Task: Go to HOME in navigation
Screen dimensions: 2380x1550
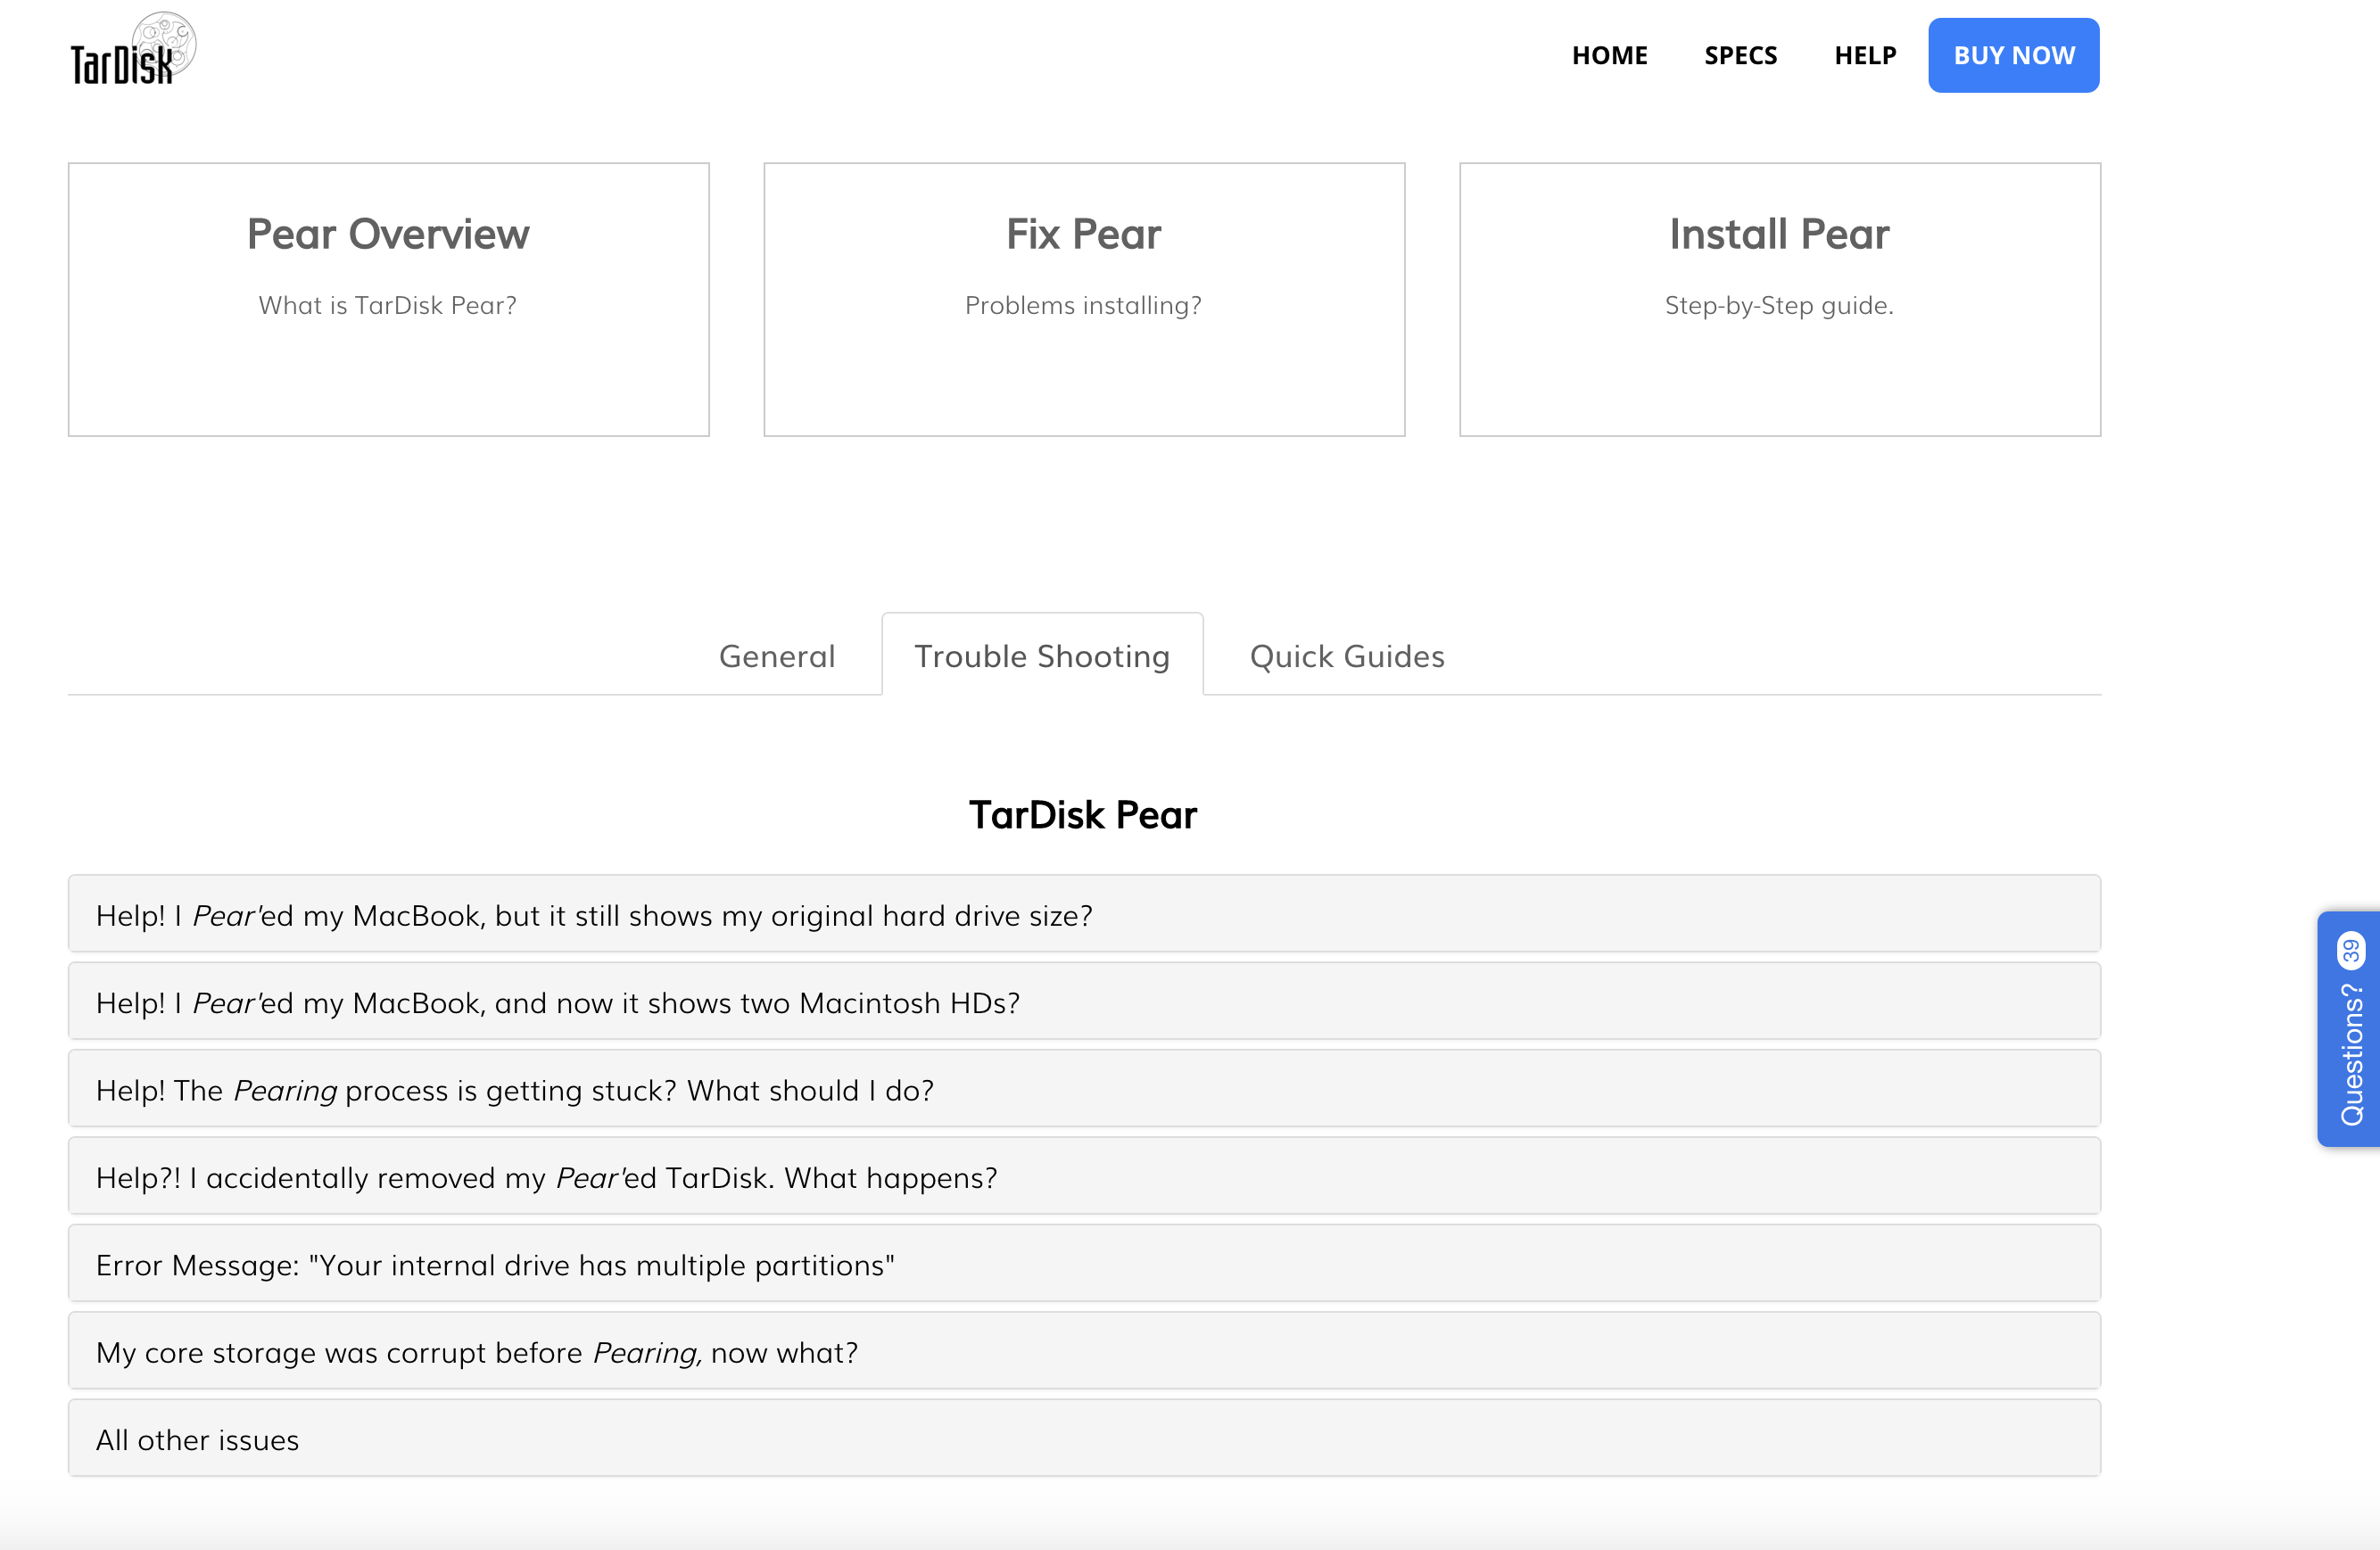Action: (x=1609, y=56)
